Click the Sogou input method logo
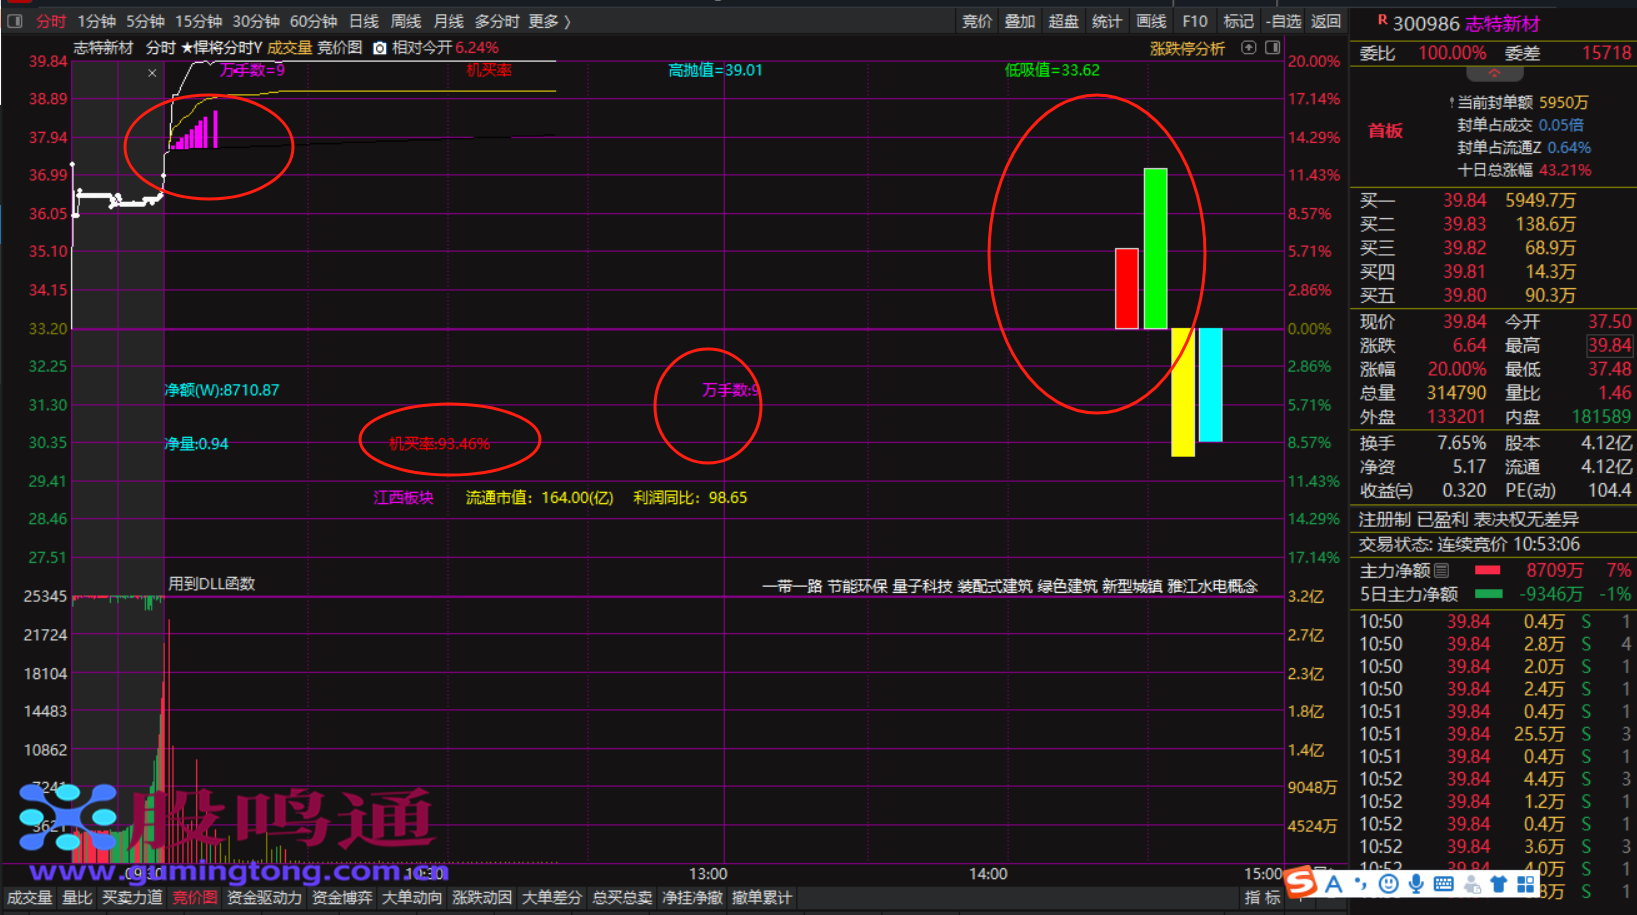The width and height of the screenshot is (1637, 915). 1301,882
